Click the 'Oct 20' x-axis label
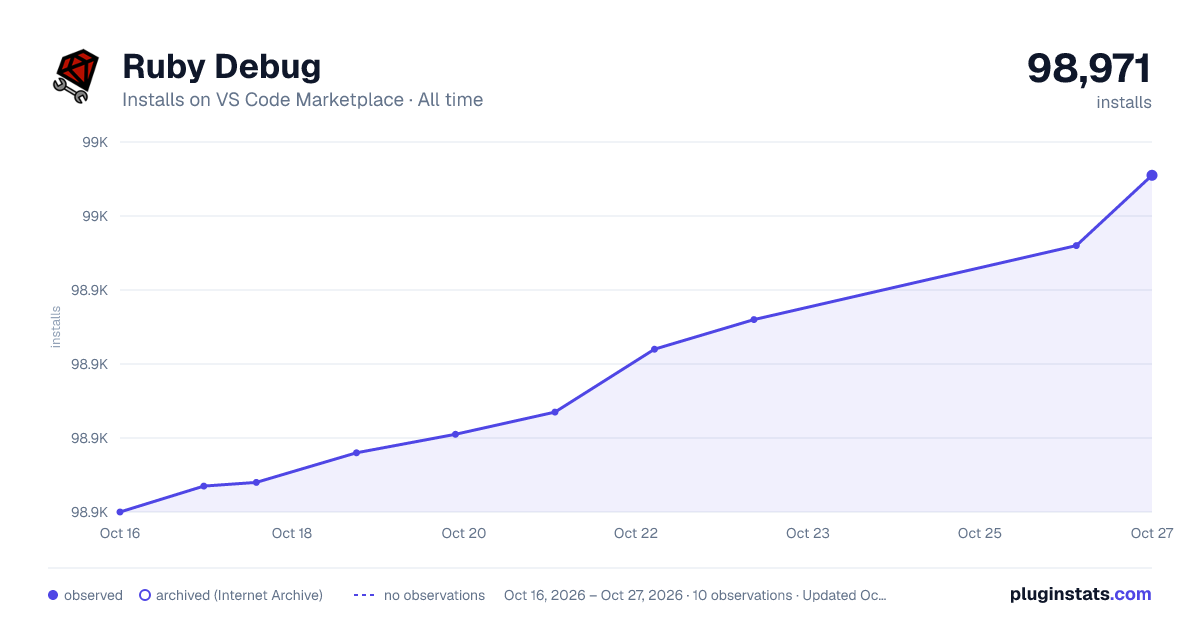 point(464,533)
